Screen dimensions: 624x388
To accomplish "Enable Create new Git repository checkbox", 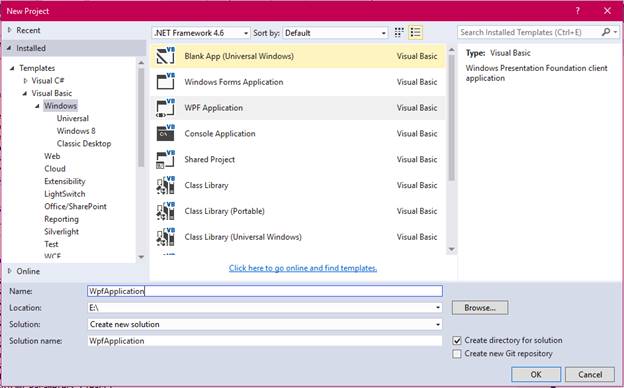I will (457, 354).
